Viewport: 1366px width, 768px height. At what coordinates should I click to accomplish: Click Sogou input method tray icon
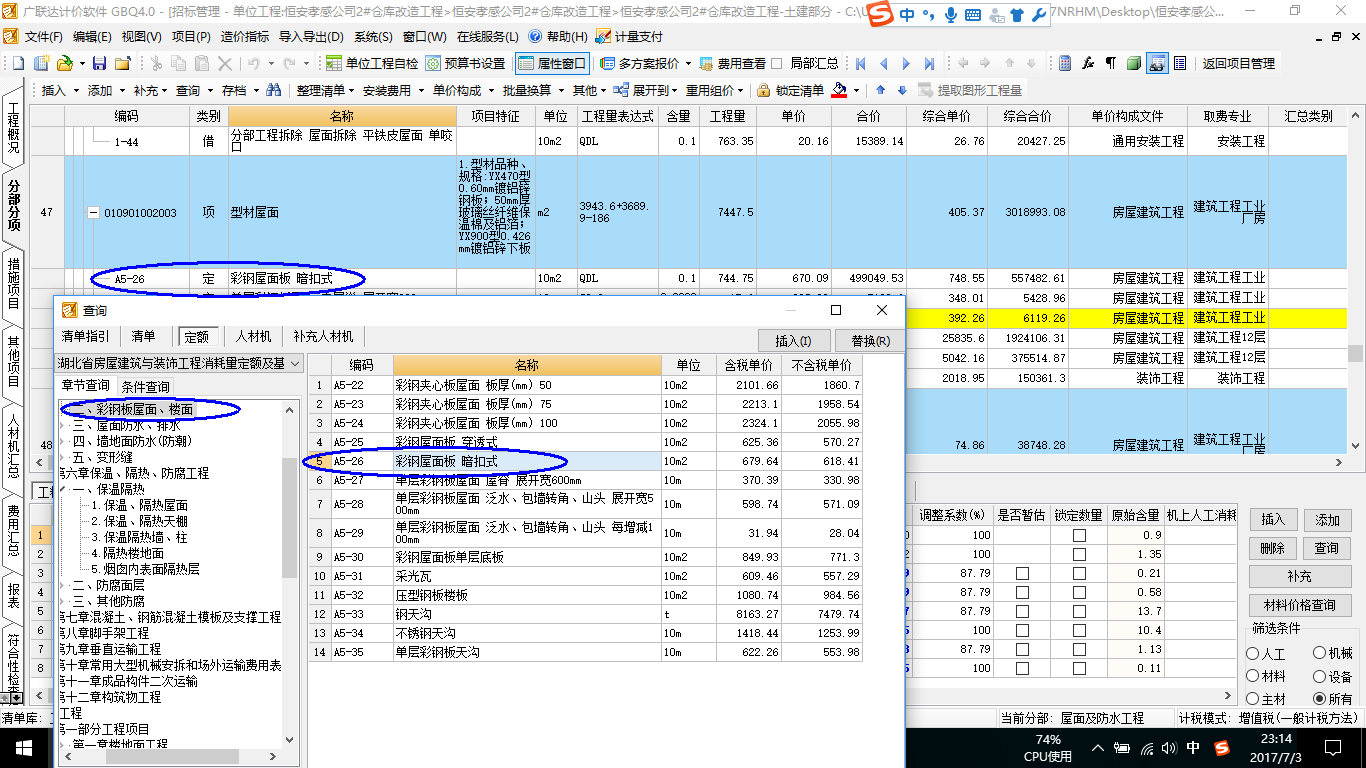[1221, 748]
